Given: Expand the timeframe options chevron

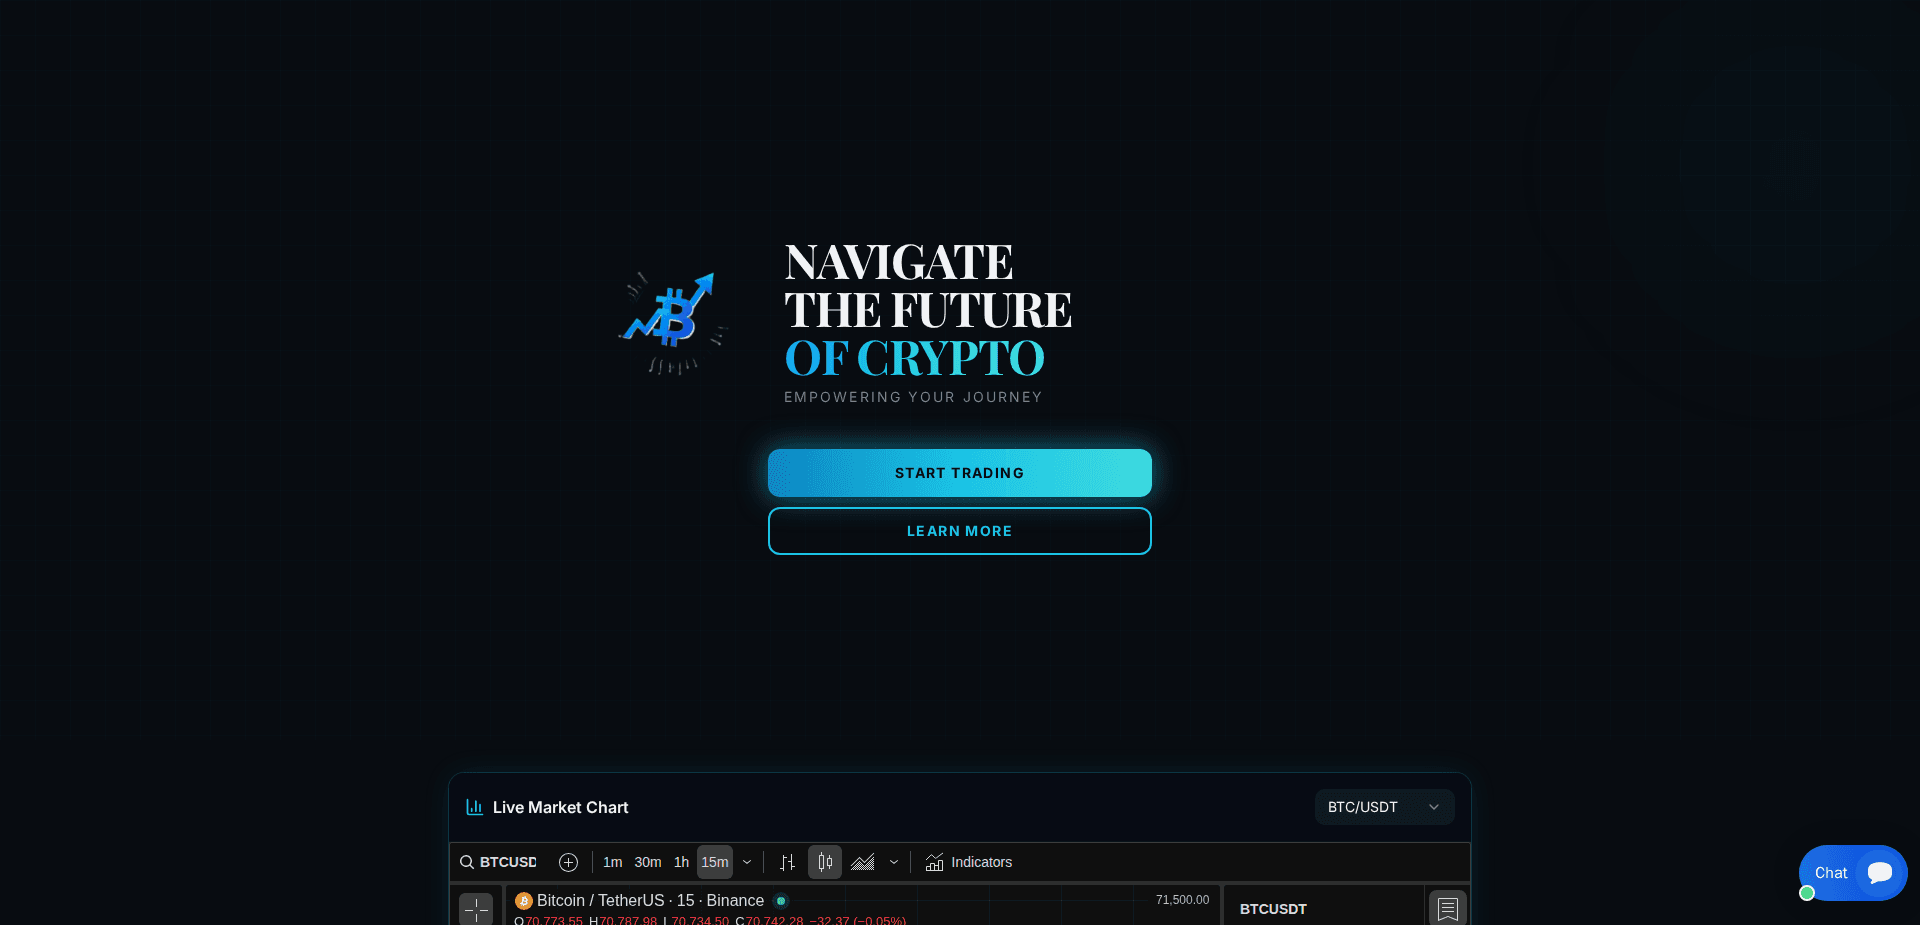Looking at the screenshot, I should pos(747,862).
